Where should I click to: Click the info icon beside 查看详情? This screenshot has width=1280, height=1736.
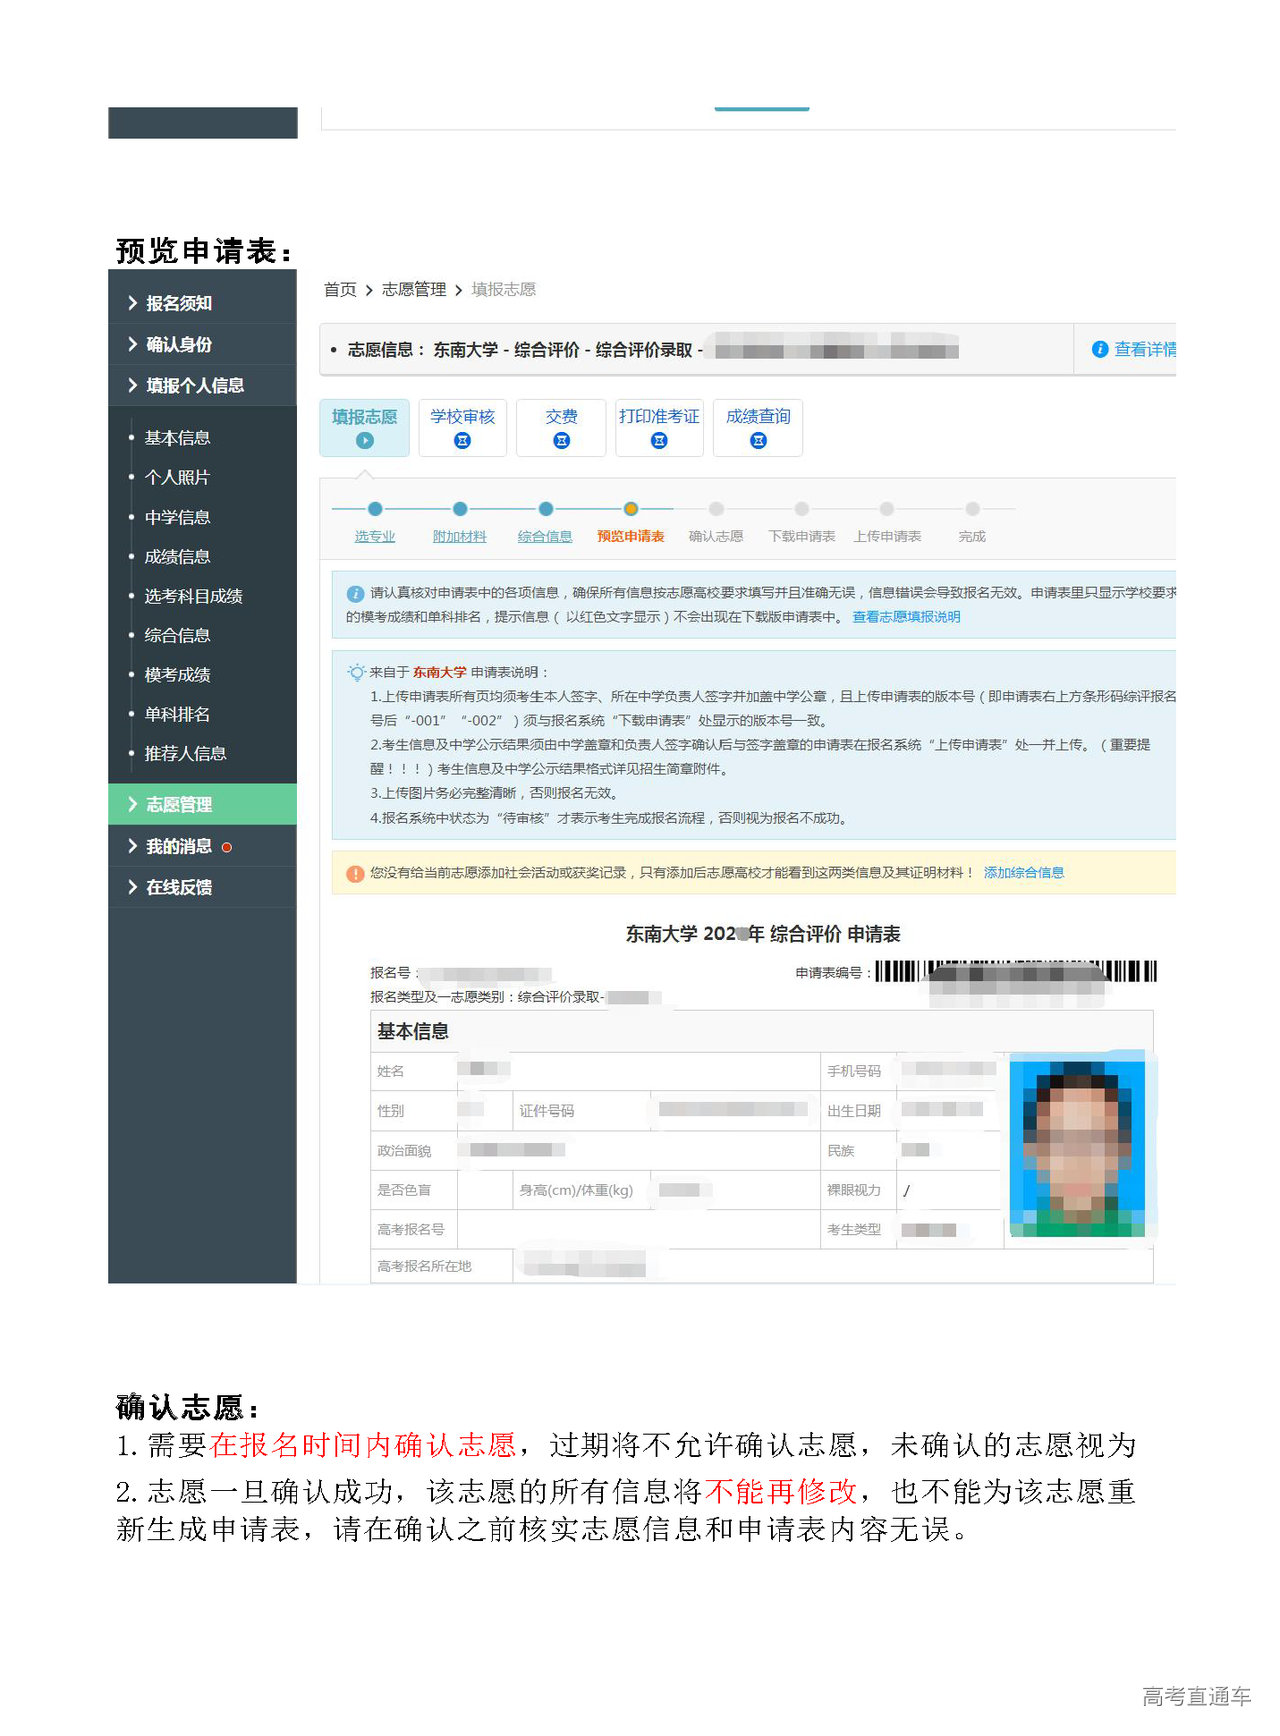pyautogui.click(x=1100, y=349)
